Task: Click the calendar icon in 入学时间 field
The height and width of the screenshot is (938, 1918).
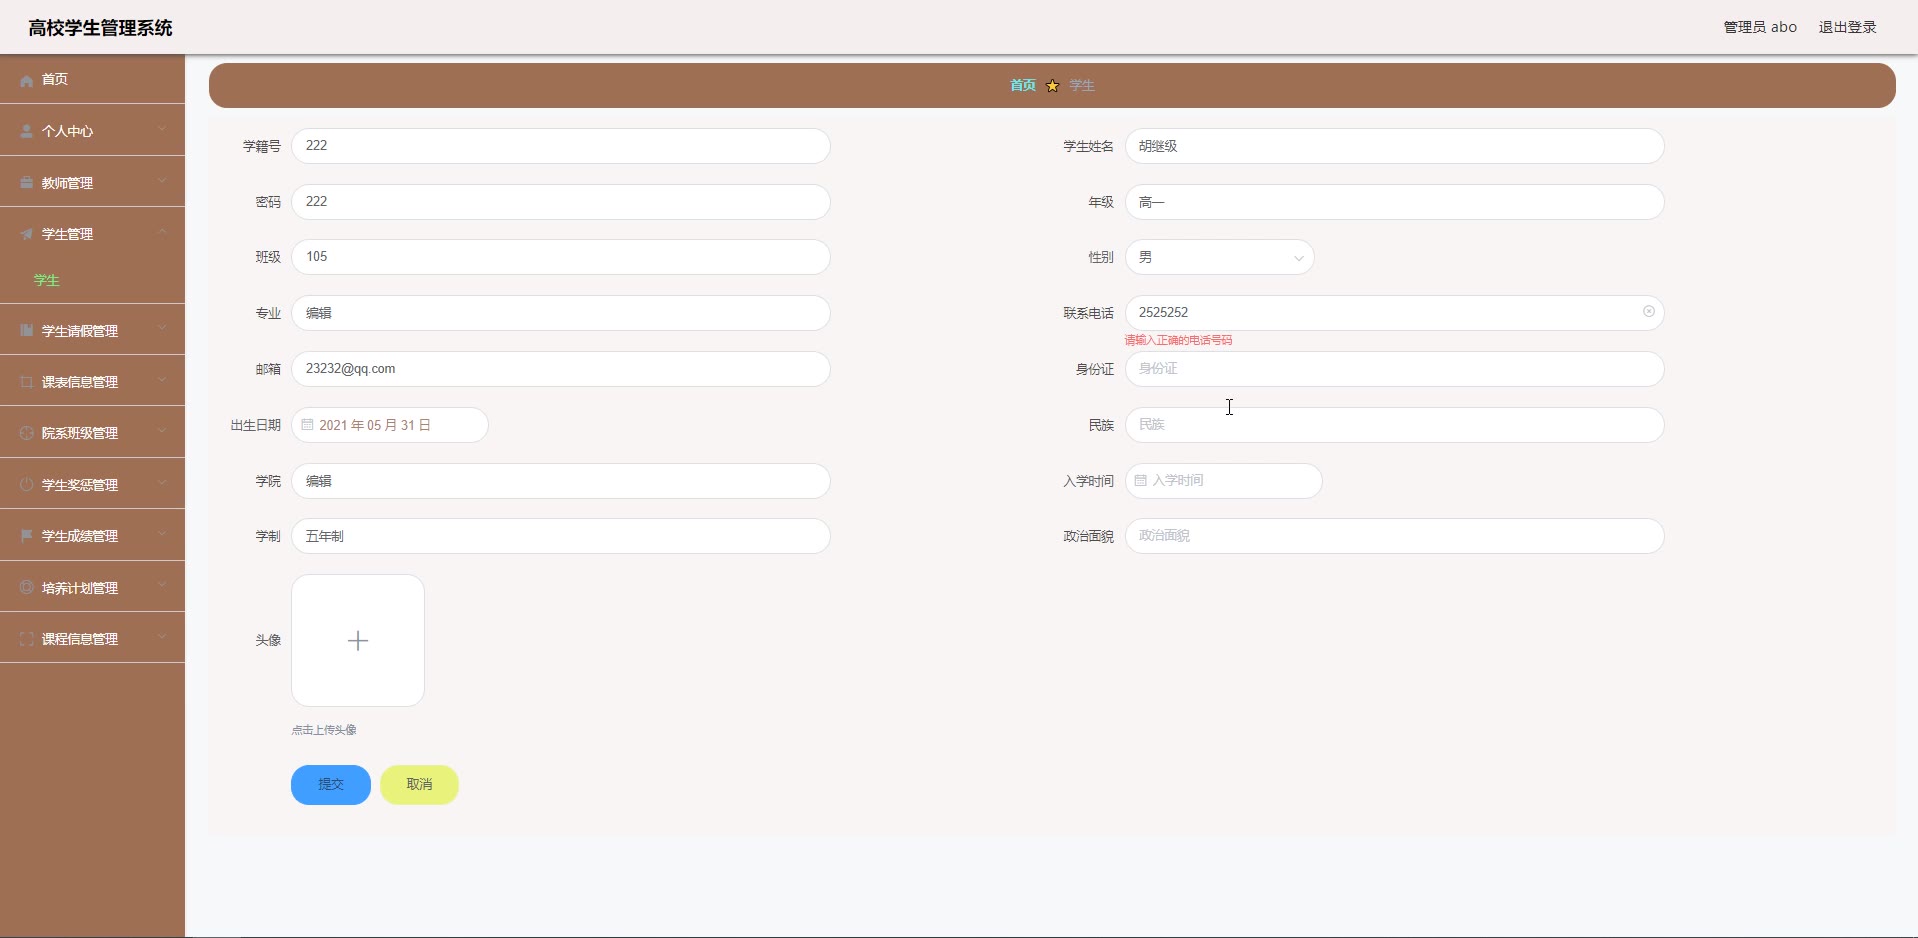Action: (x=1141, y=481)
